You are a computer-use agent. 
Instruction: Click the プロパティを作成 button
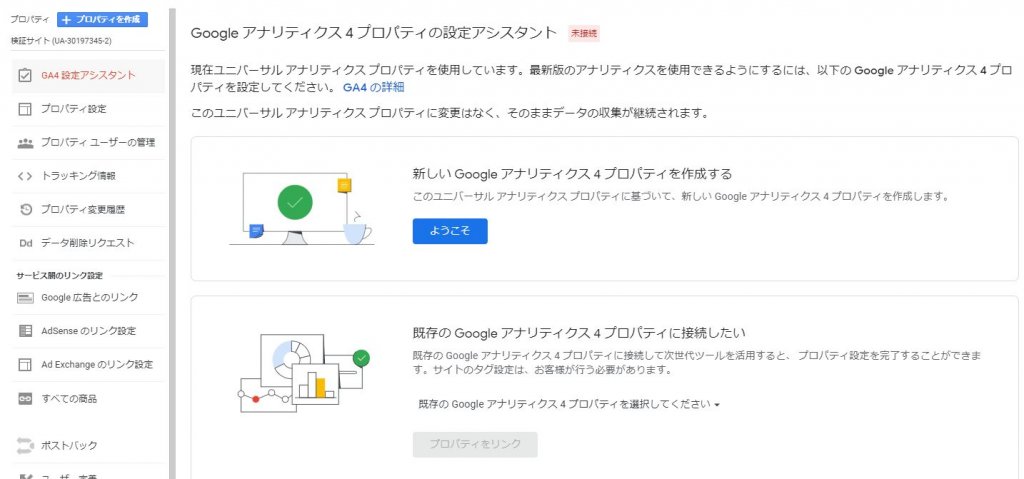click(102, 20)
